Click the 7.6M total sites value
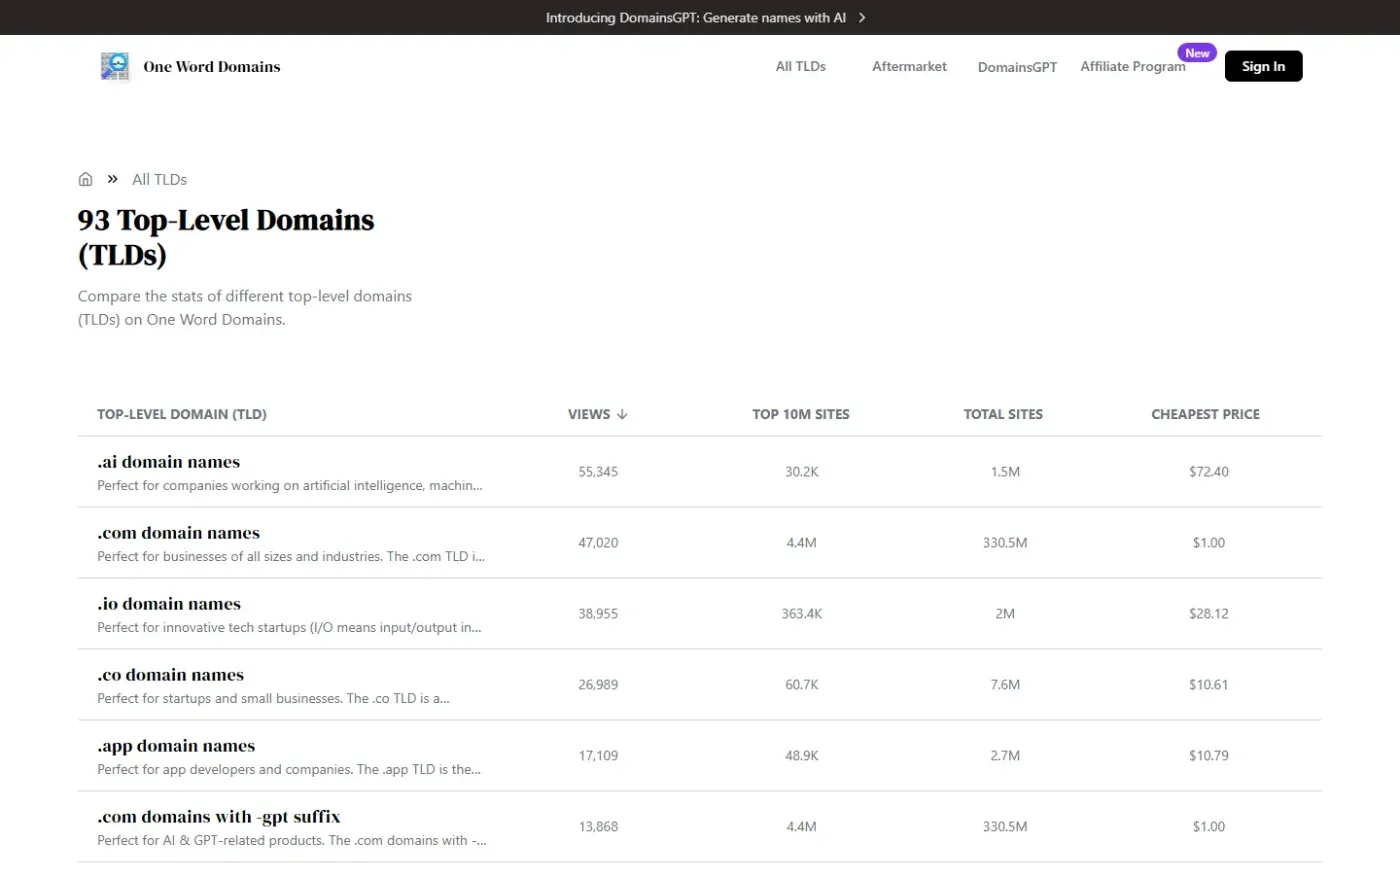The image size is (1400, 875). [1005, 685]
